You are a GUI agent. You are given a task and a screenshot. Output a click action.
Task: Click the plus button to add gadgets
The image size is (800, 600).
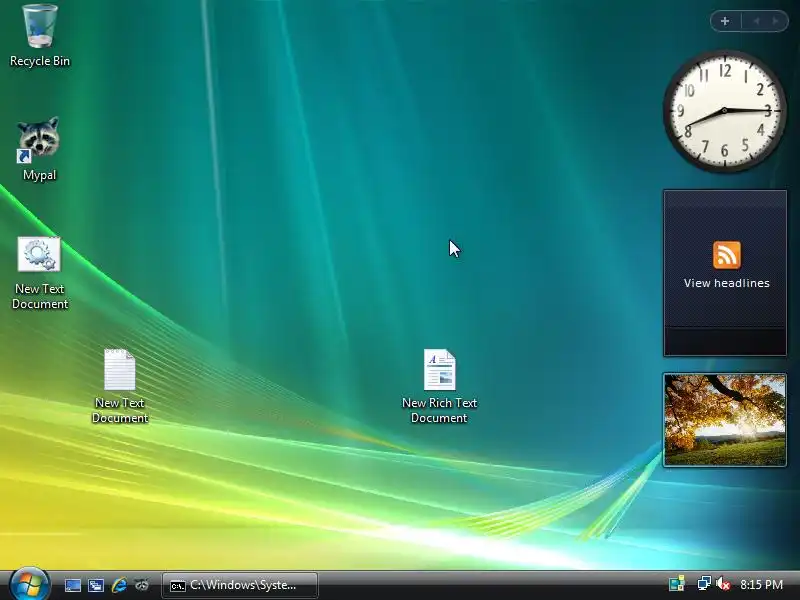click(725, 21)
